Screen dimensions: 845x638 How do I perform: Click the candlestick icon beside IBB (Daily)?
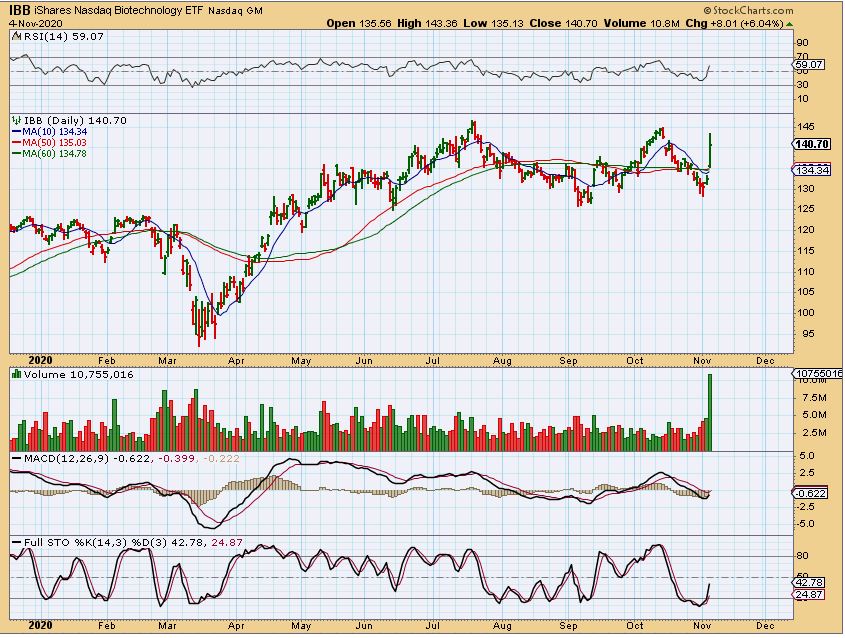[x=17, y=121]
